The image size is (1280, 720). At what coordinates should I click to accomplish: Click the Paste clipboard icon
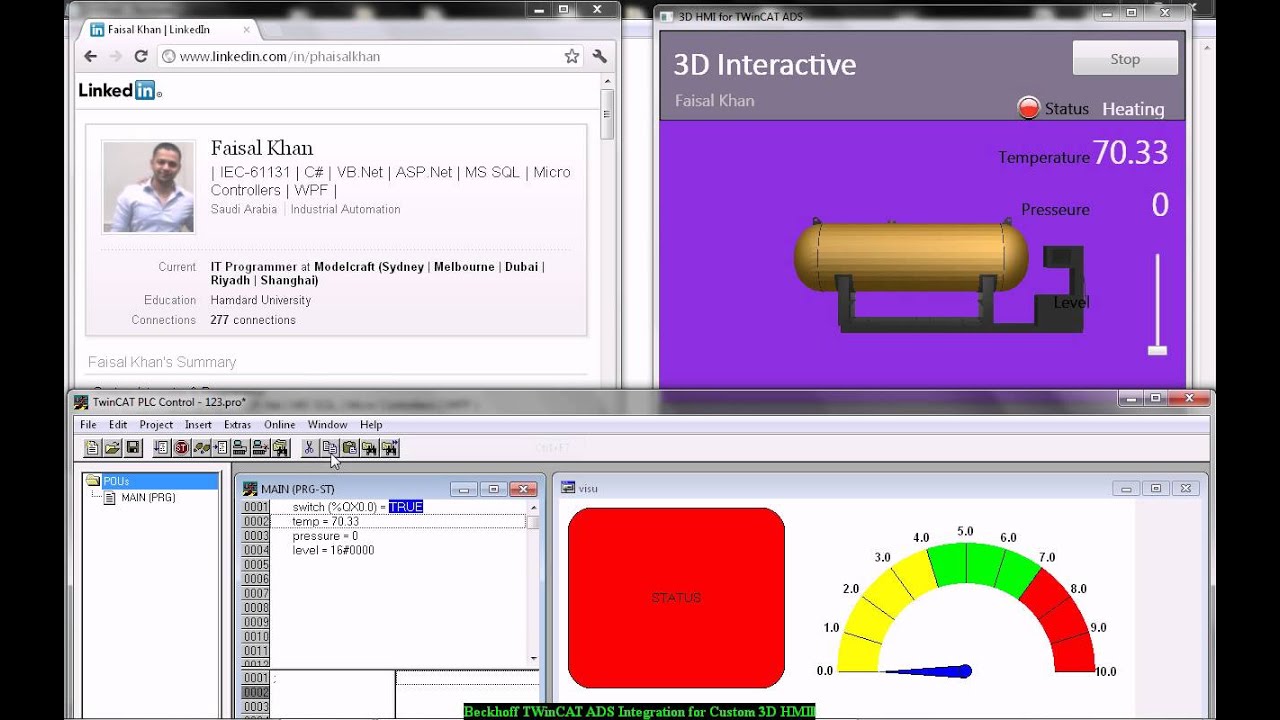tap(350, 448)
